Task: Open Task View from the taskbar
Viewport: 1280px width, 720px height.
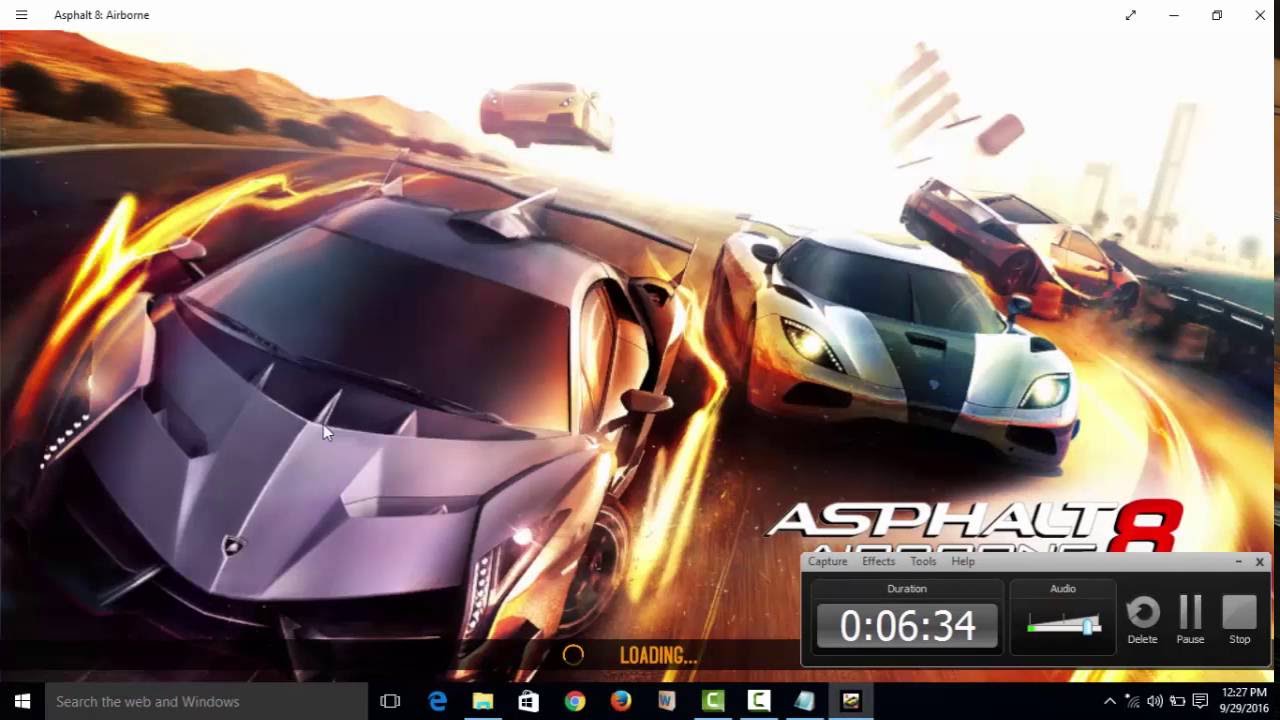Action: tap(390, 702)
